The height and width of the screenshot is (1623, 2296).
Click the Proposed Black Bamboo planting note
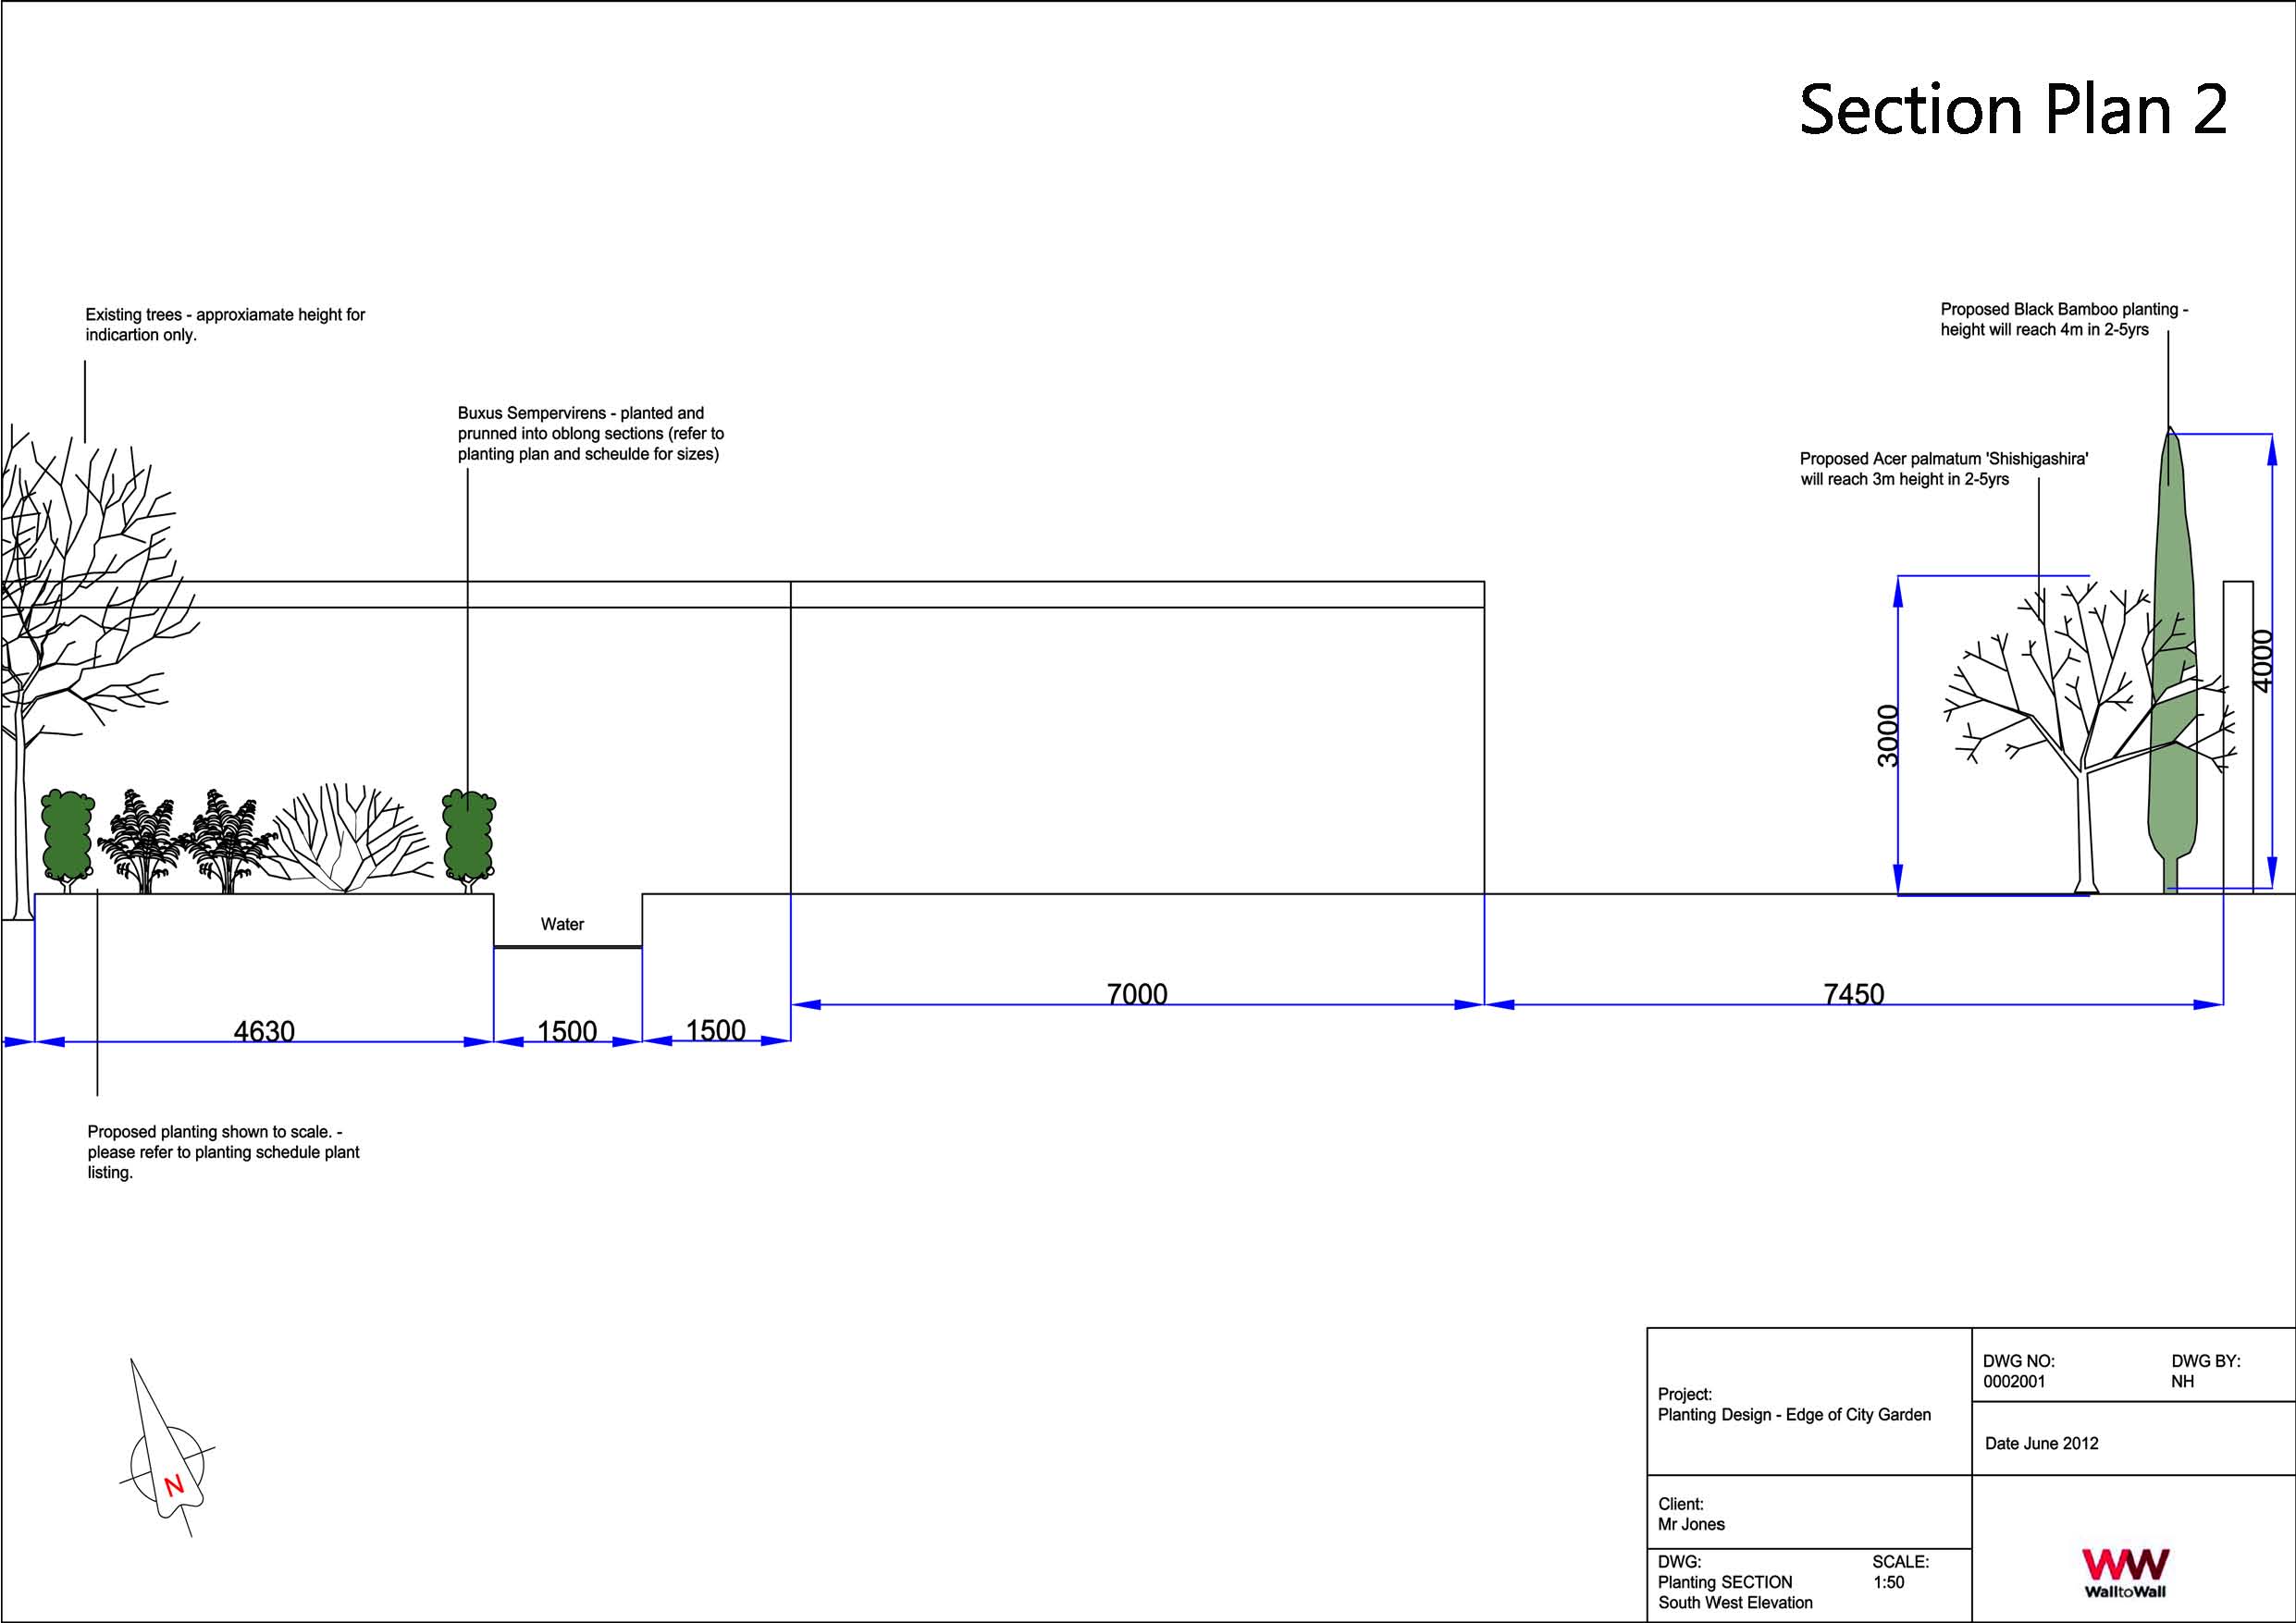click(x=2063, y=319)
